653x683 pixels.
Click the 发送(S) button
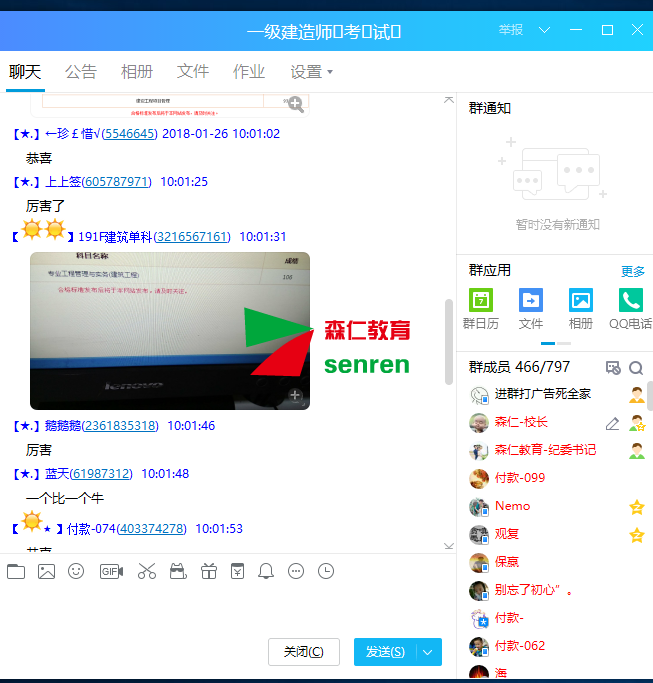[x=385, y=652]
